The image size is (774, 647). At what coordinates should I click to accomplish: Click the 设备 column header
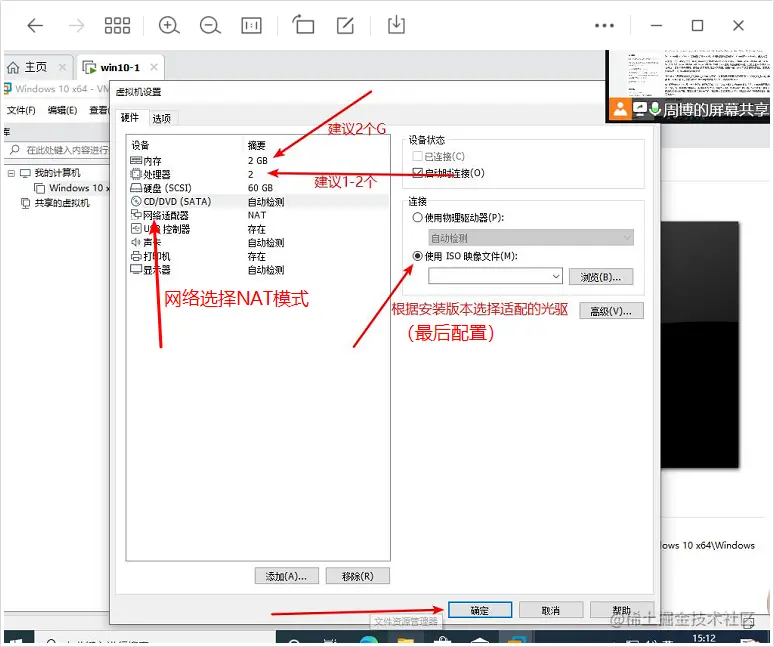[140, 145]
